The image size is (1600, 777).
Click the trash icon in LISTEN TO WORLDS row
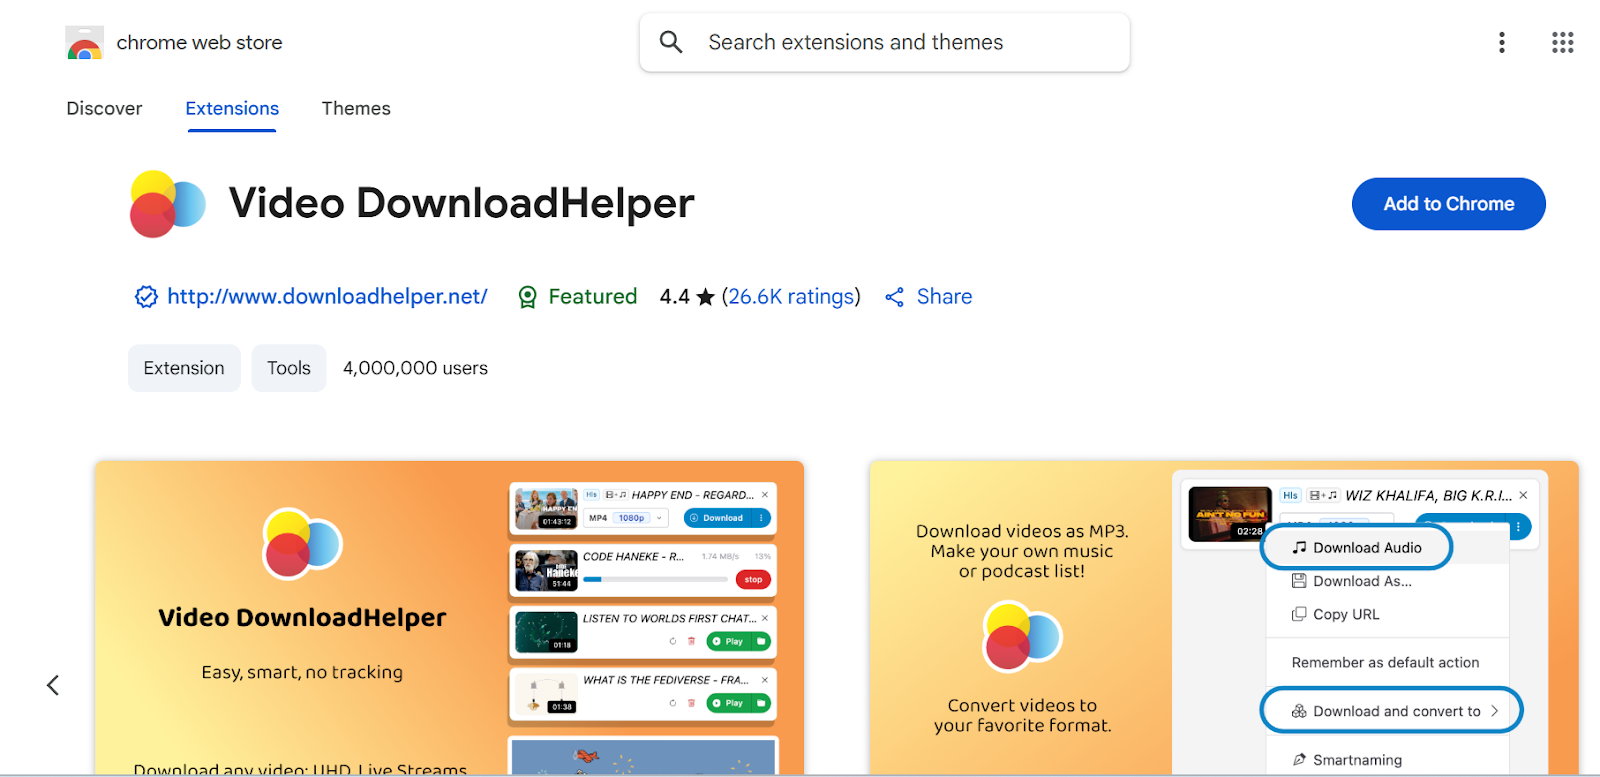691,642
